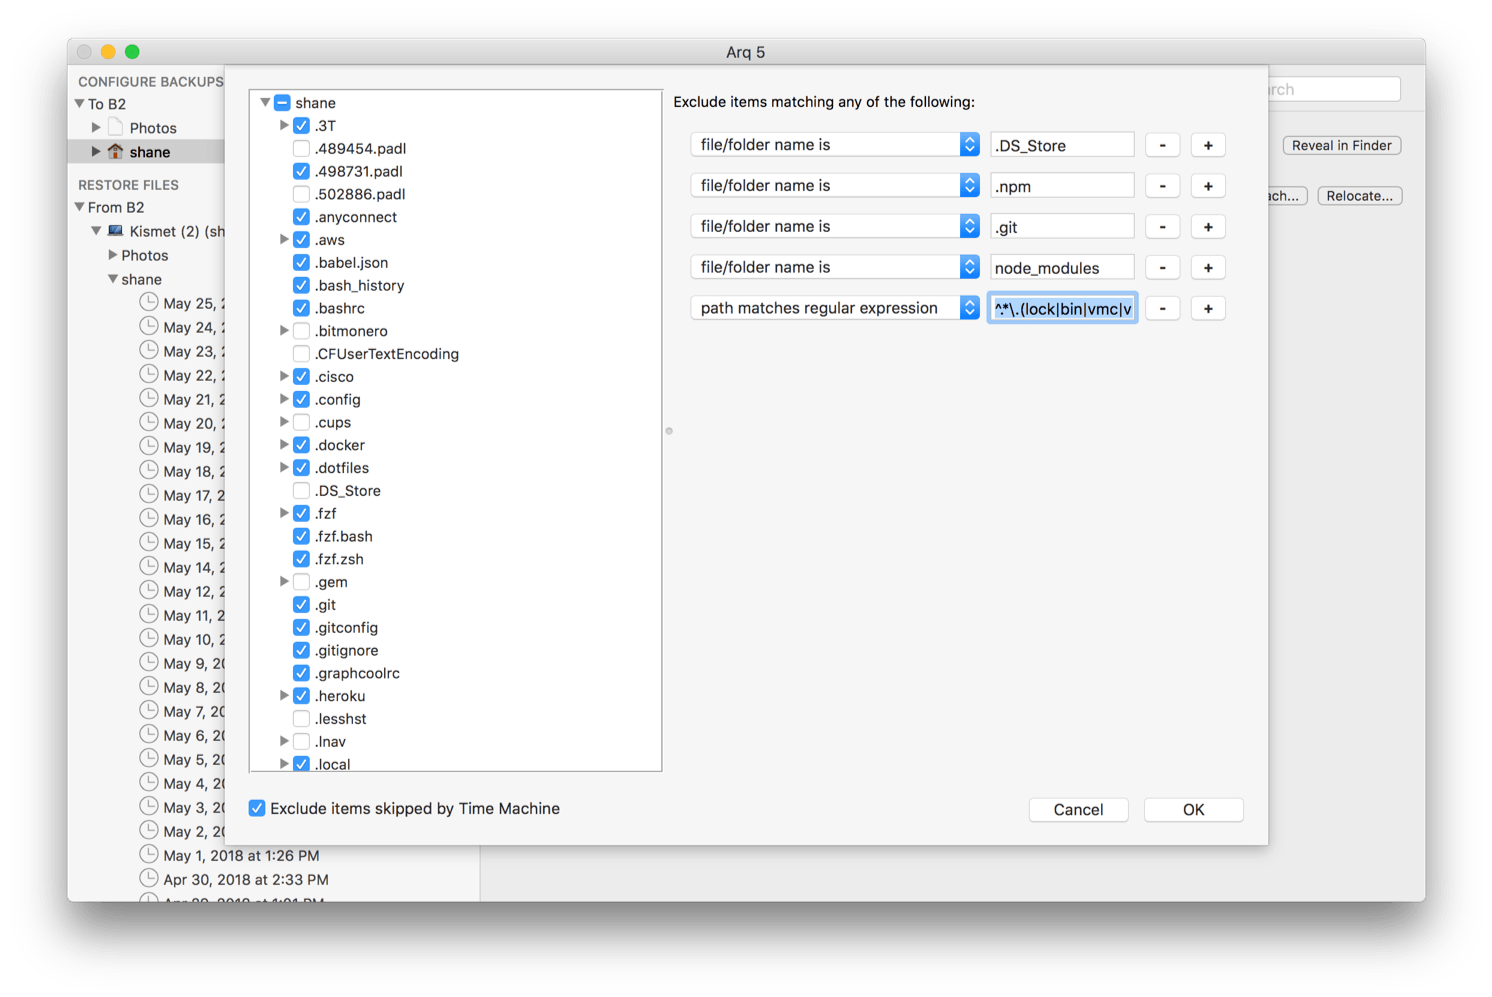Remove the .git exclusion rule with minus
This screenshot has height=997, width=1492.
pos(1162,227)
